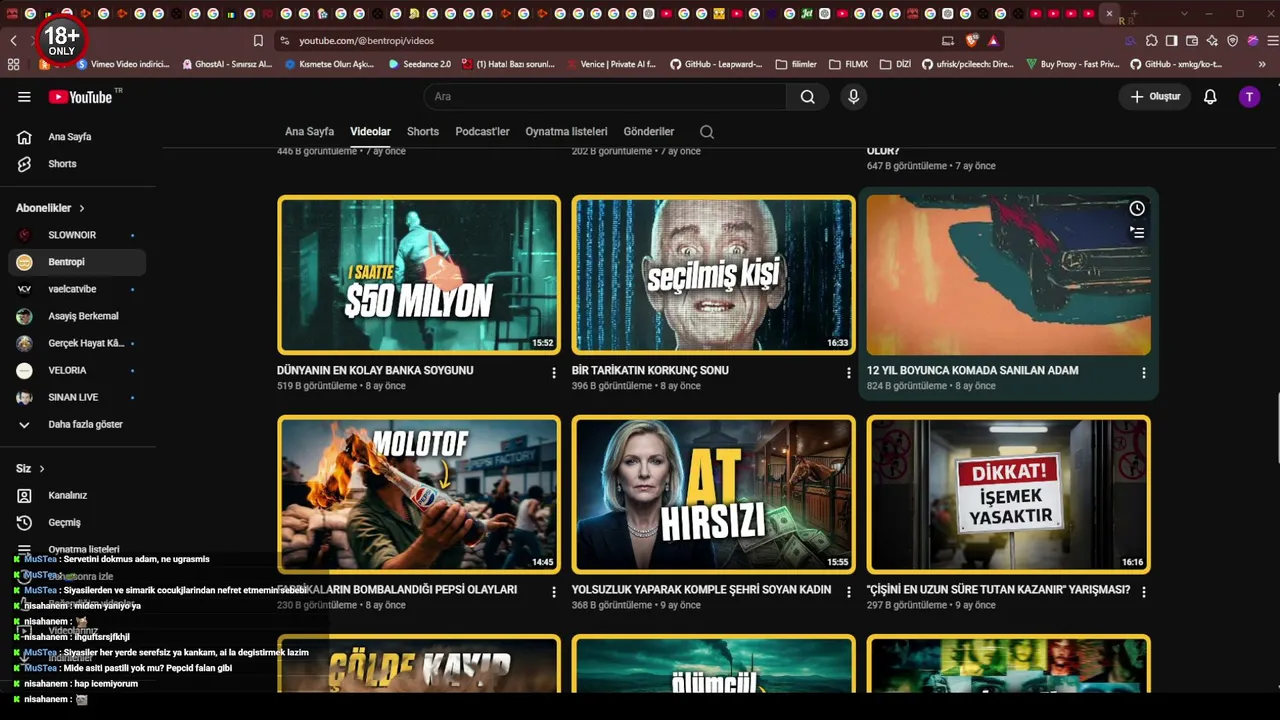
Task: Play the seçilmiş kişi thumbnail video
Action: pos(714,275)
